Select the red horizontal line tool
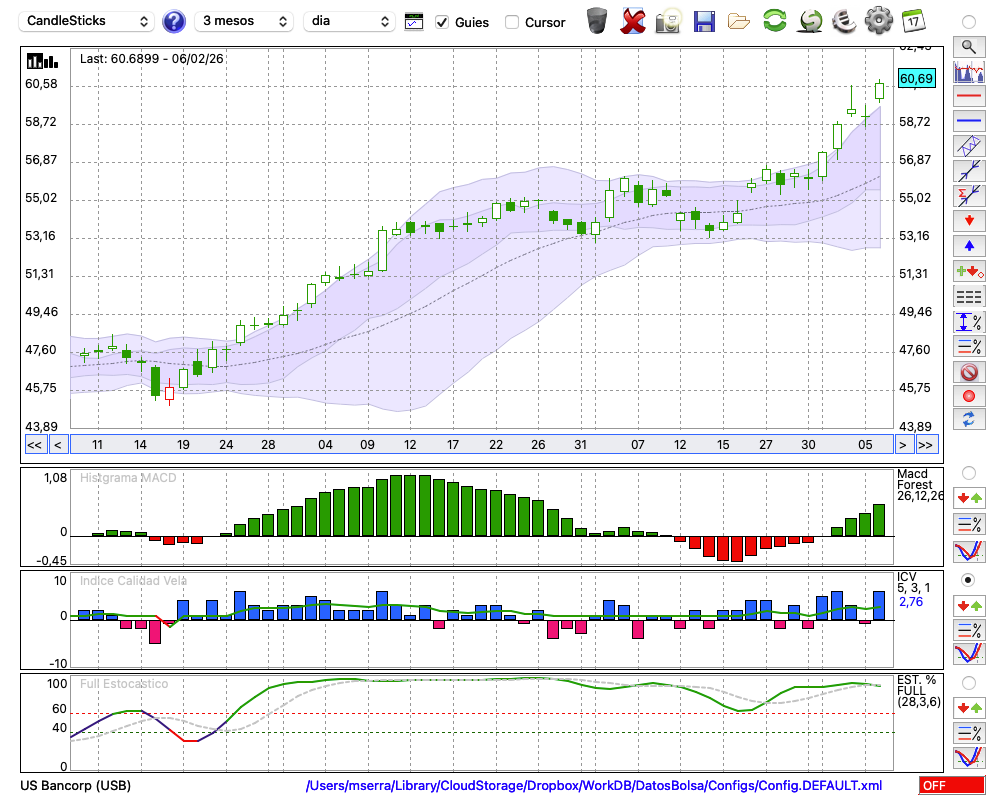 pos(968,97)
